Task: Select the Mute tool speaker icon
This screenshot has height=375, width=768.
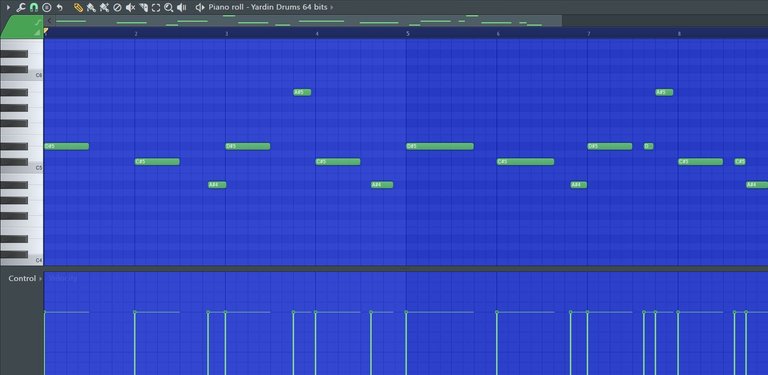Action: pos(130,7)
